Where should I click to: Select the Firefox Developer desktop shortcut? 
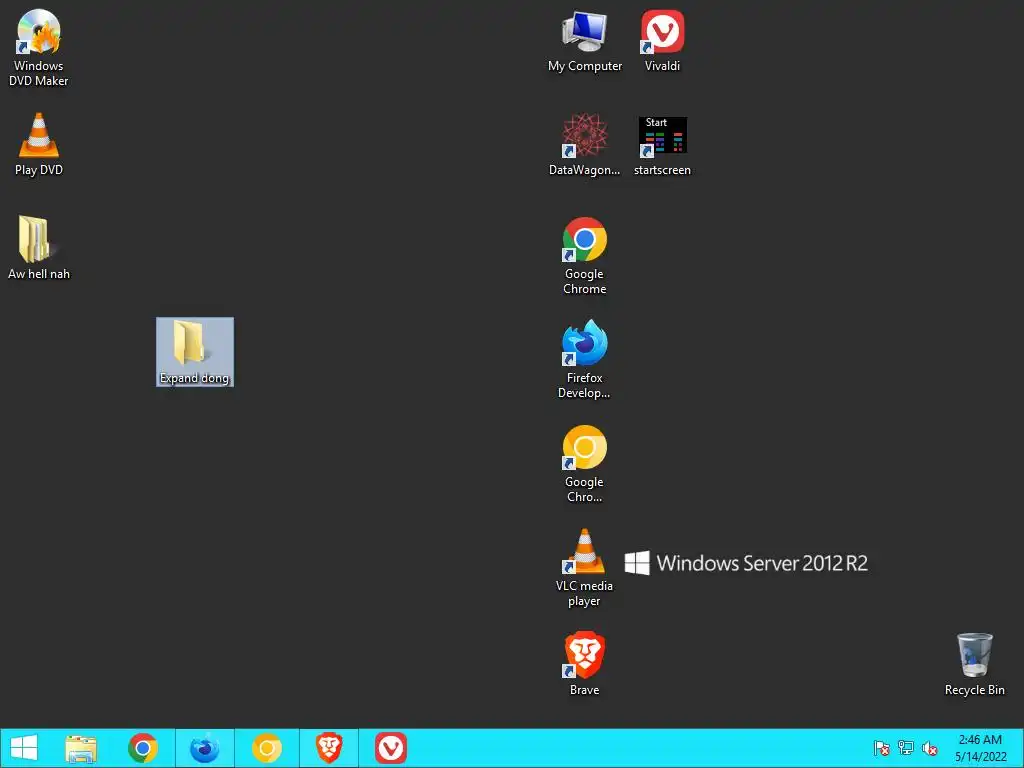(584, 359)
